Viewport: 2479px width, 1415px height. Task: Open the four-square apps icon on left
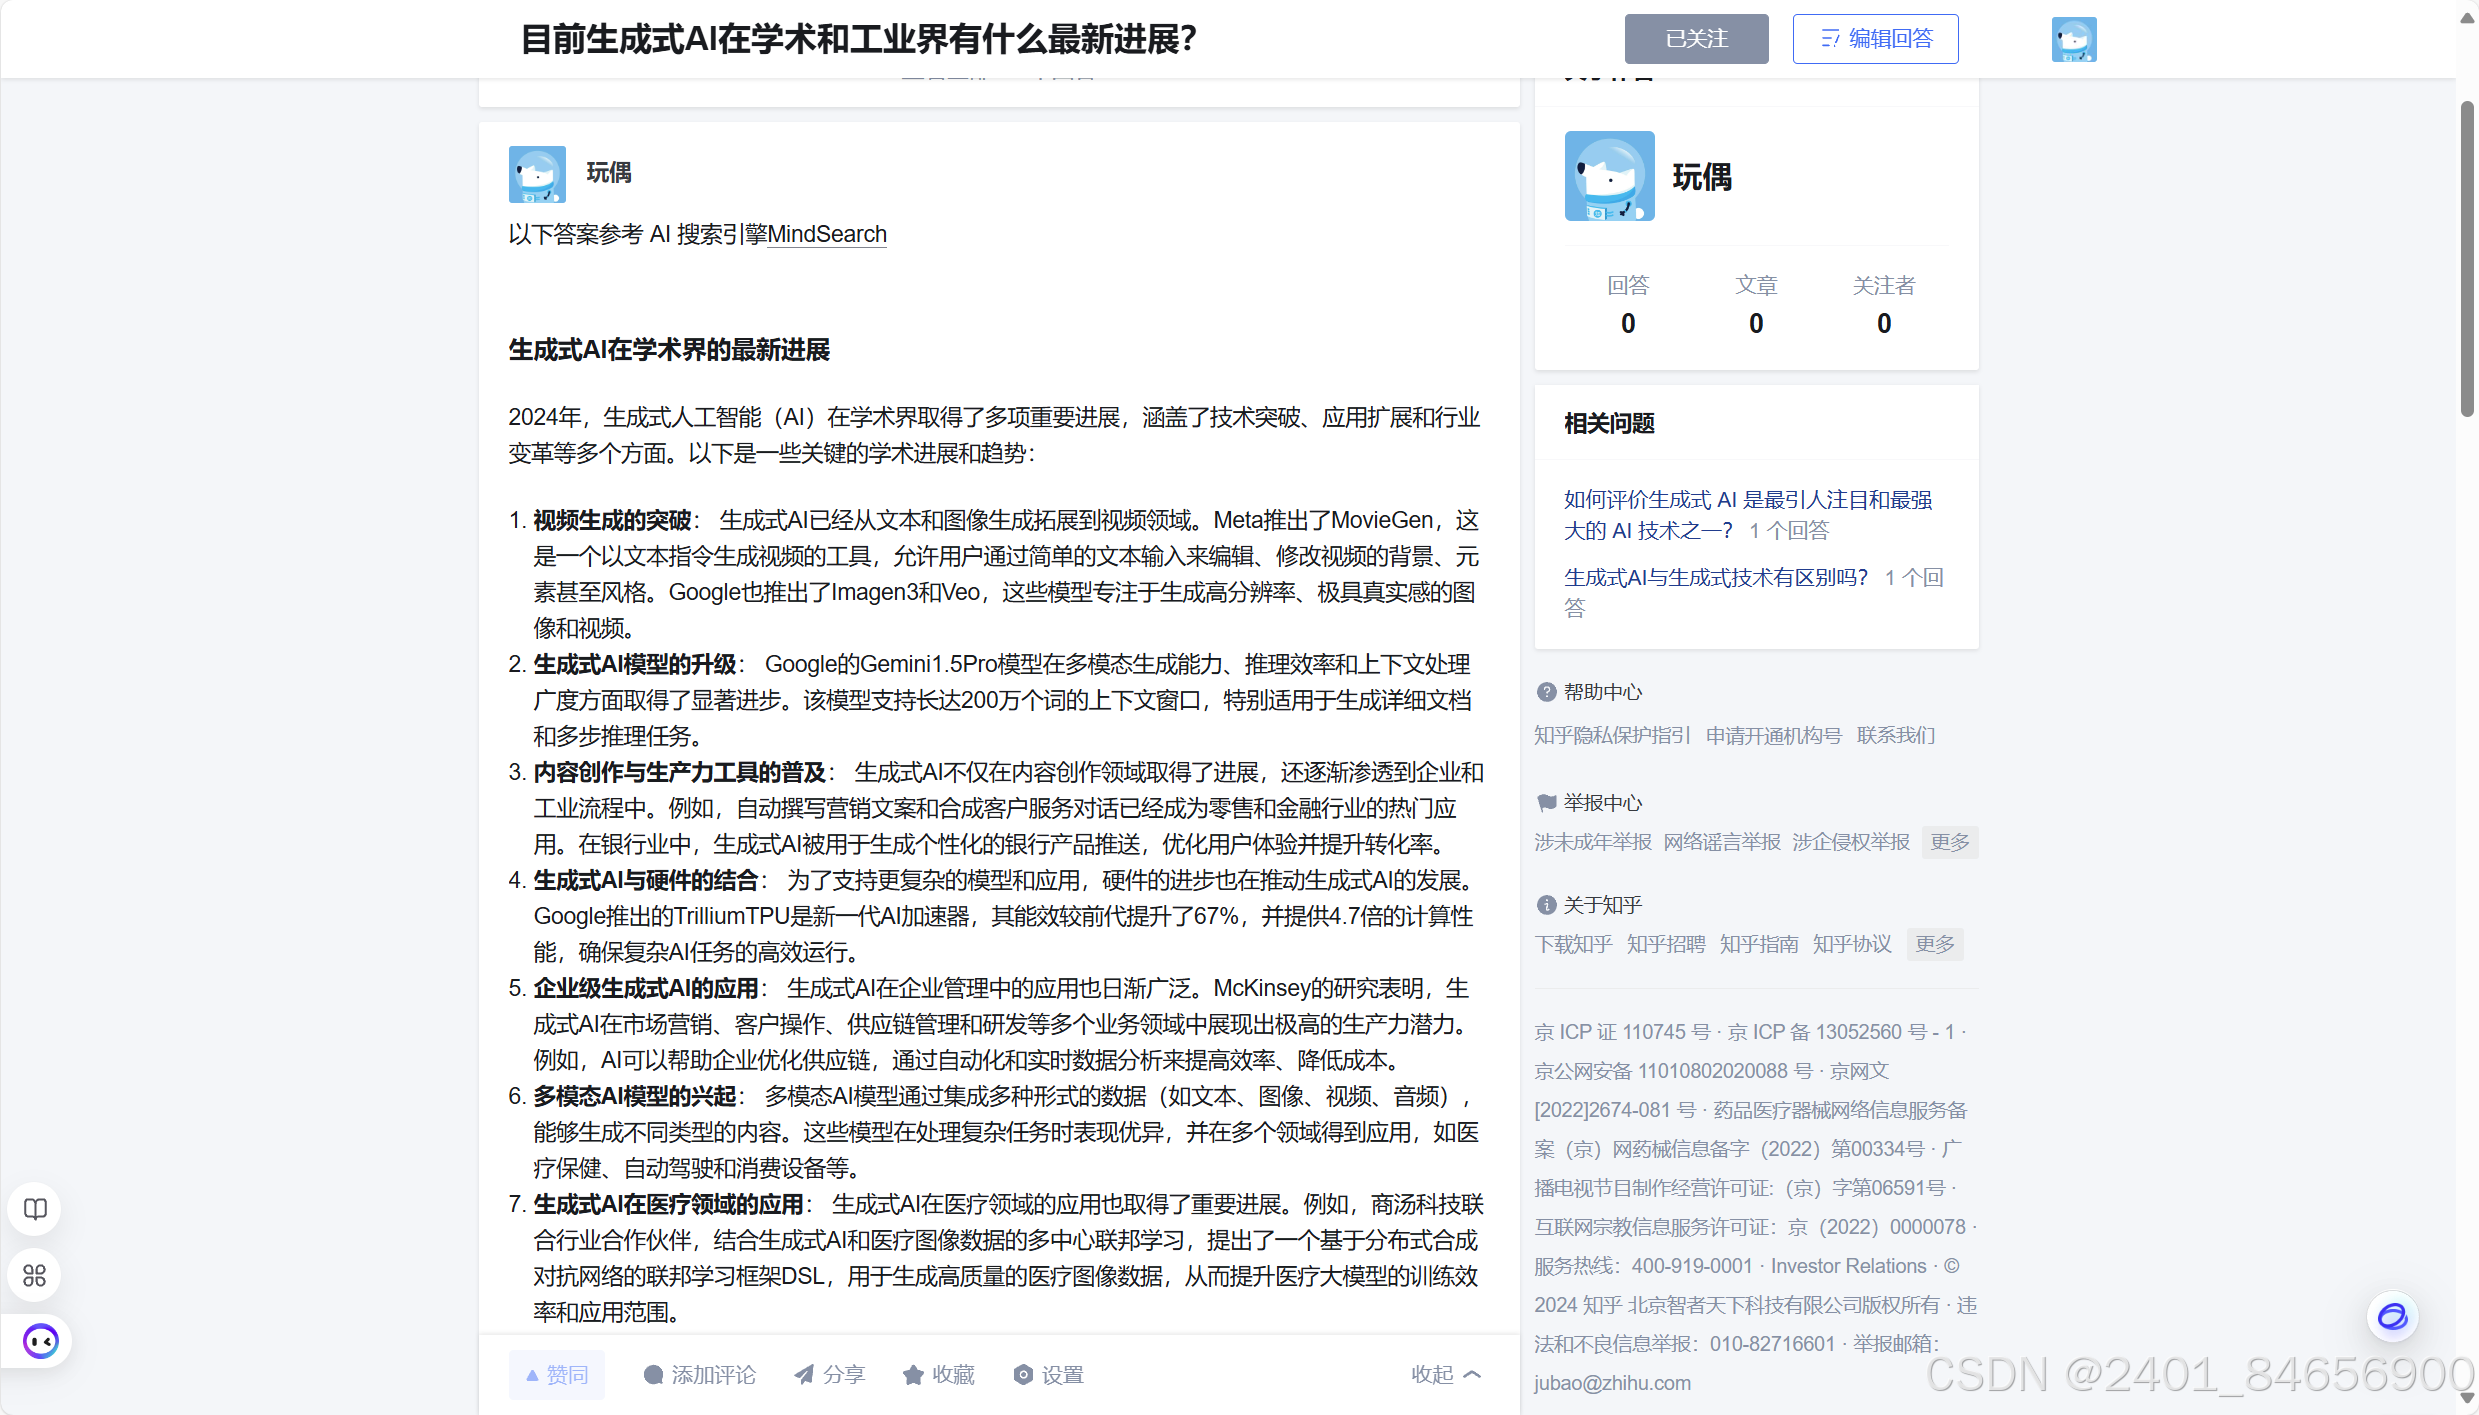35,1275
